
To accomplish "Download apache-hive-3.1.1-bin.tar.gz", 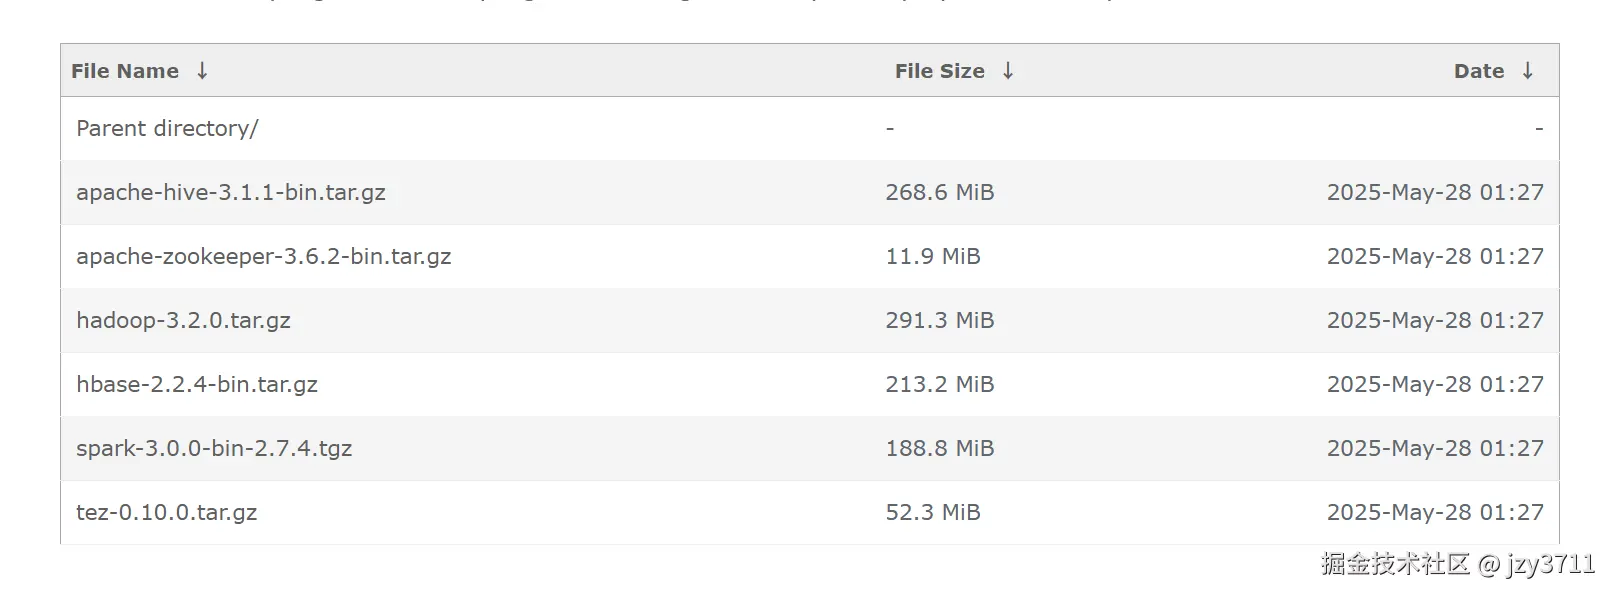I will pos(231,193).
